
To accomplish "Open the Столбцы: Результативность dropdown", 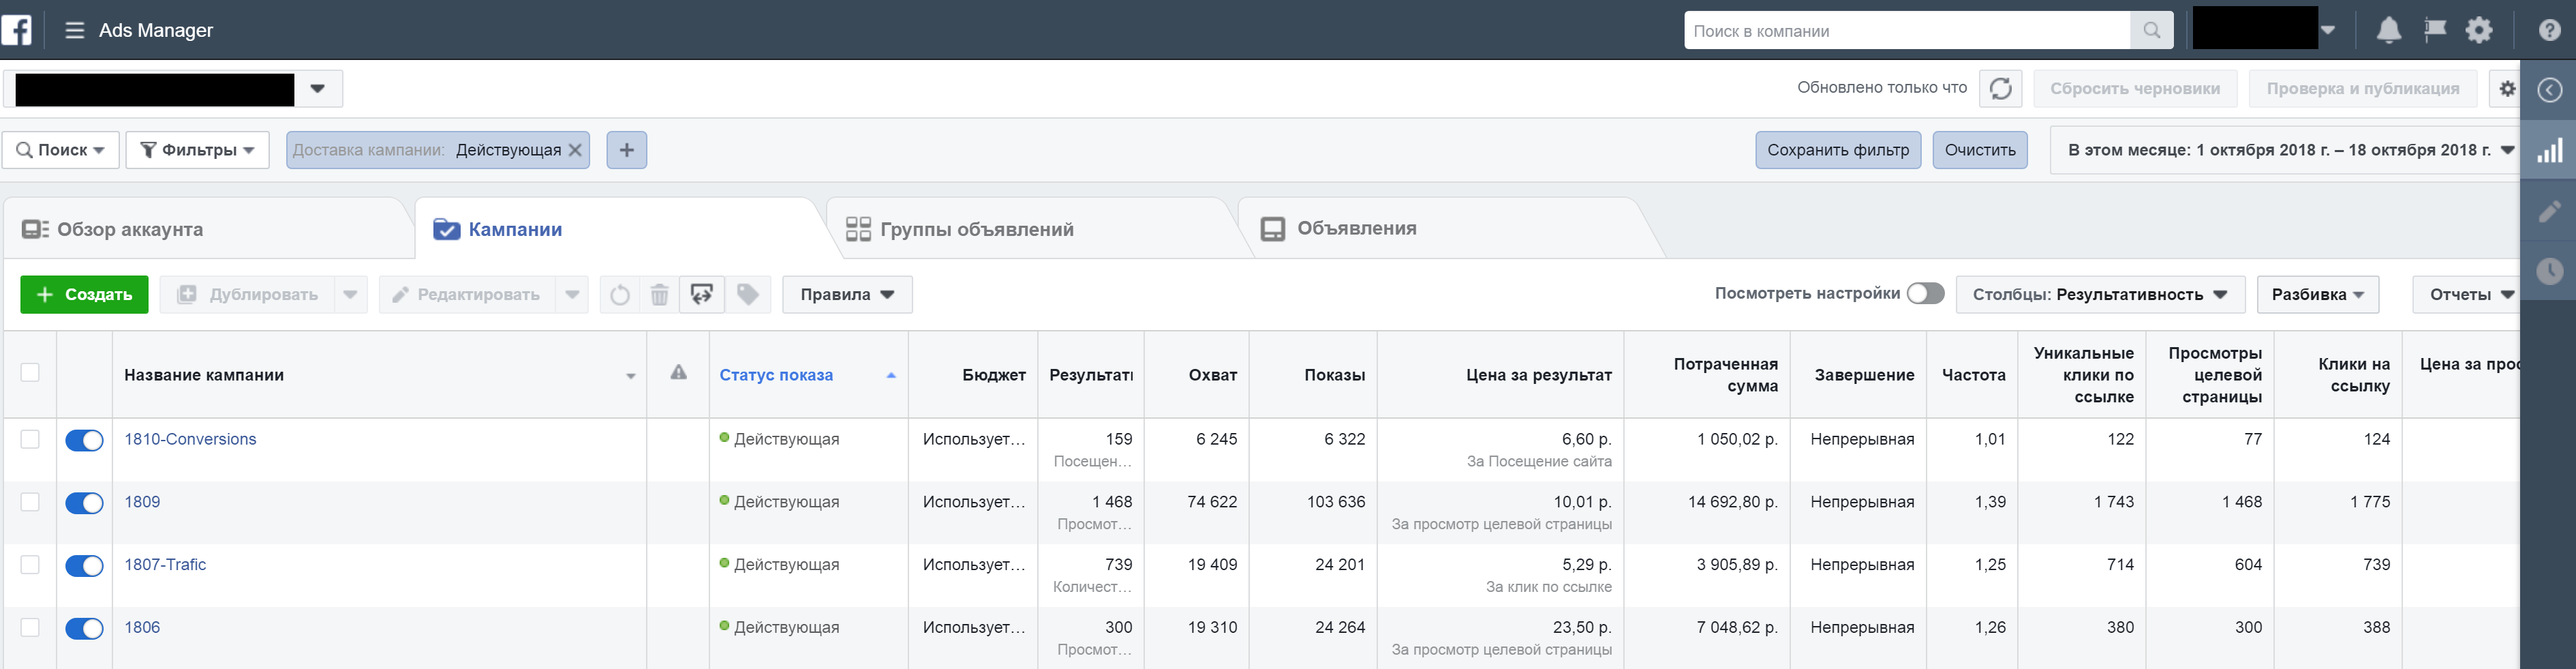I will [x=2100, y=295].
